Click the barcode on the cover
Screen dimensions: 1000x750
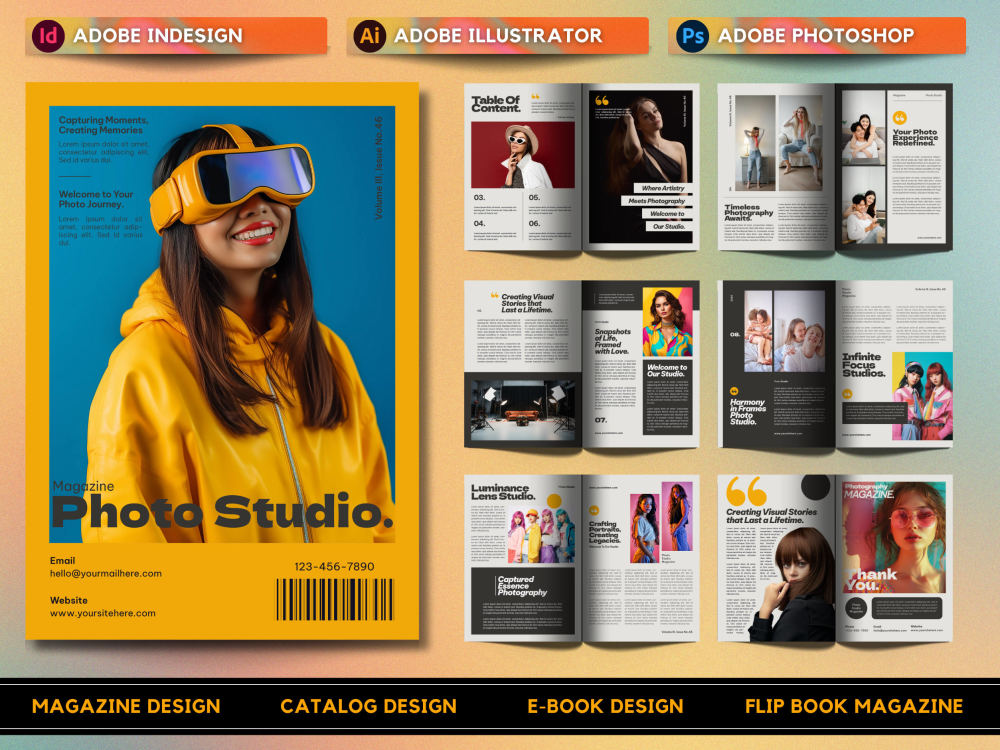point(335,599)
